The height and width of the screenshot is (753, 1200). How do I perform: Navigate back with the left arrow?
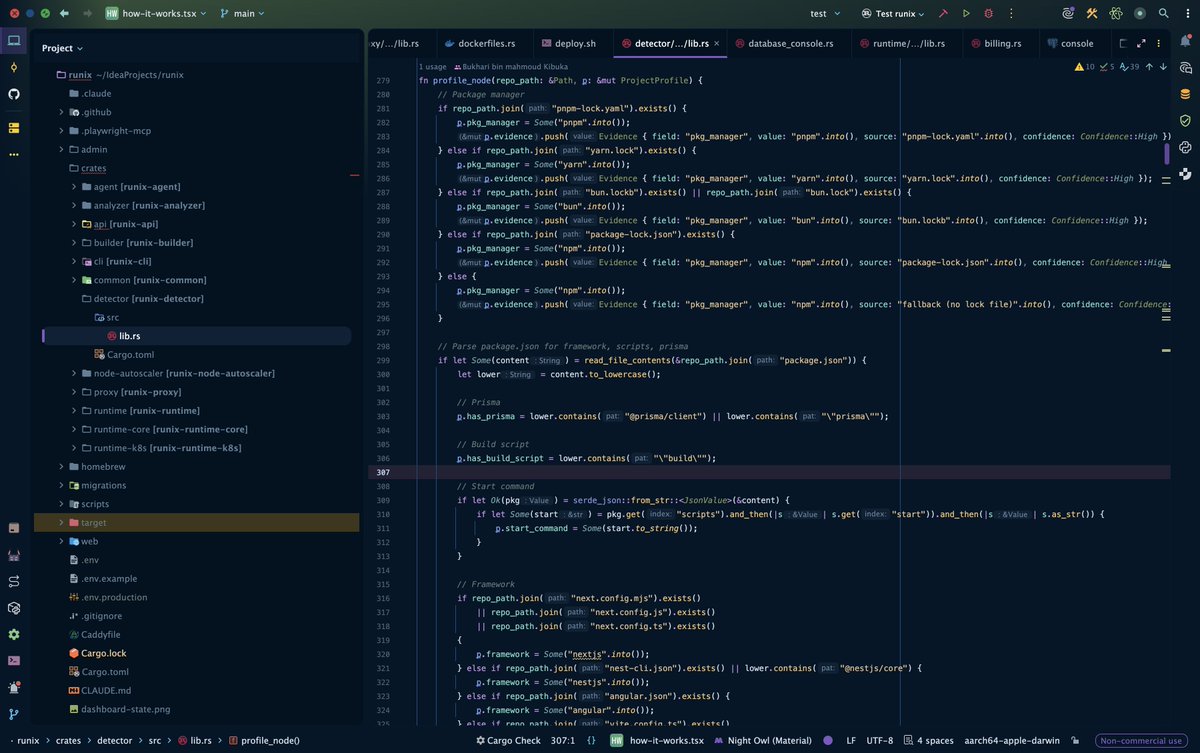tap(64, 14)
